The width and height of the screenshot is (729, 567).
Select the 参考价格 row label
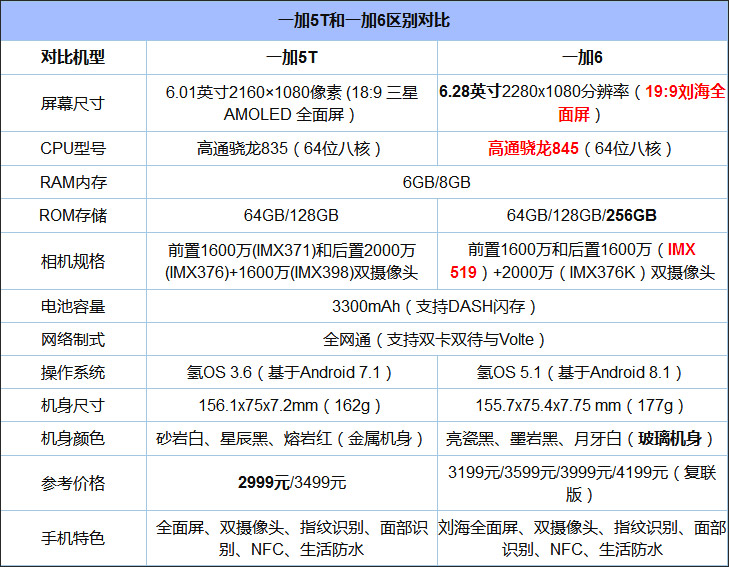pos(73,483)
